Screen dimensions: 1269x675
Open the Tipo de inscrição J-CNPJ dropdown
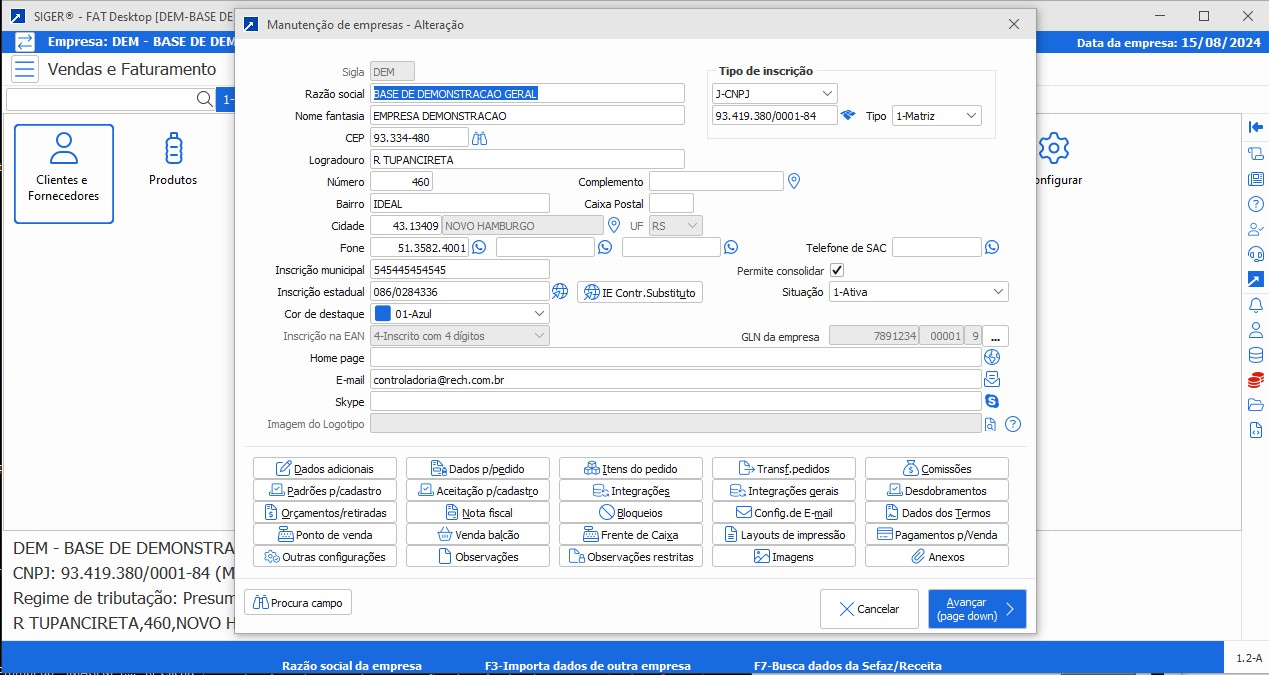tap(774, 93)
